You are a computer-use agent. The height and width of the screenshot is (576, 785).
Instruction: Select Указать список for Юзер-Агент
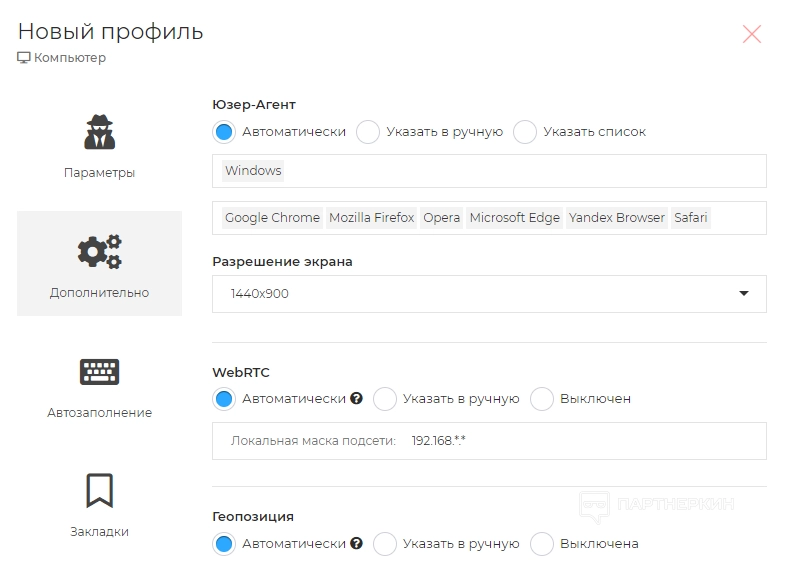point(525,132)
